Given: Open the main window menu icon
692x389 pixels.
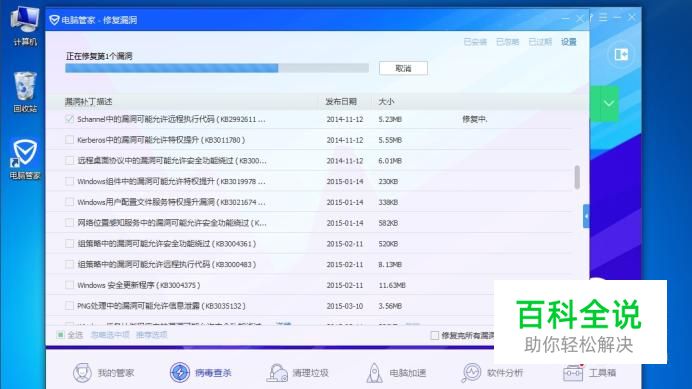Looking at the screenshot, I should [x=603, y=18].
